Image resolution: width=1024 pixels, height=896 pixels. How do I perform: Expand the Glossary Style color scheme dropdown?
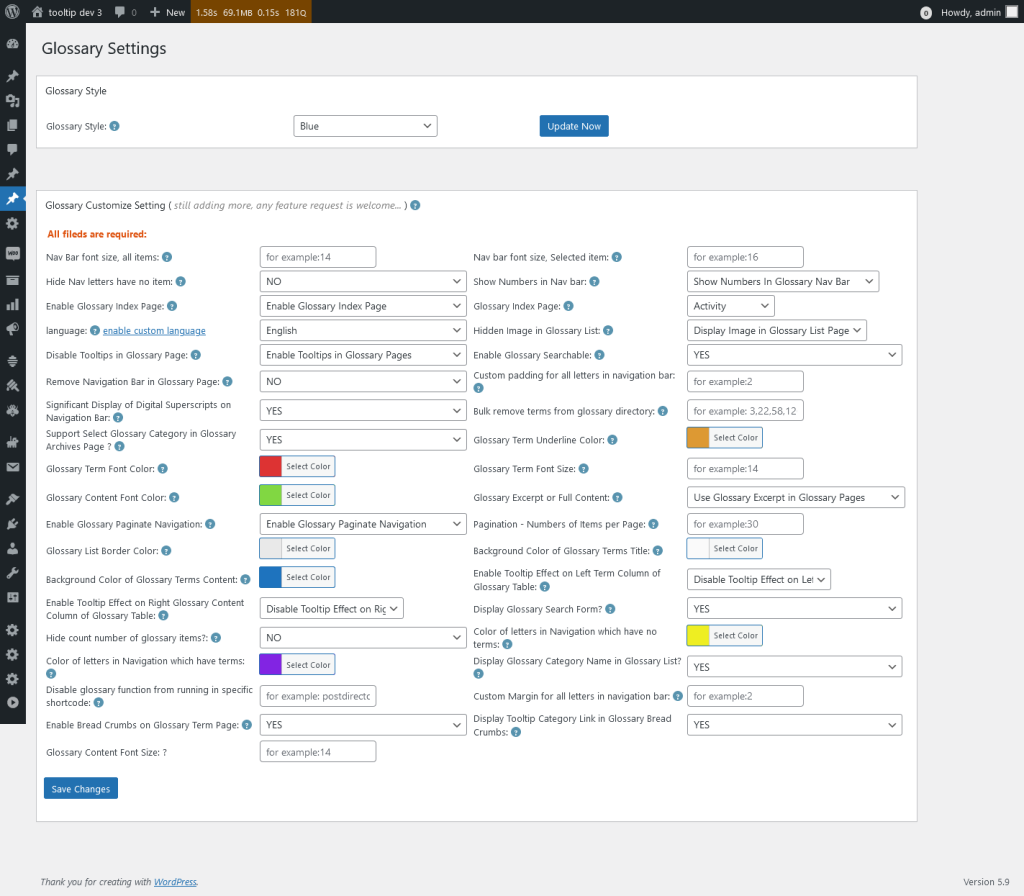point(365,125)
